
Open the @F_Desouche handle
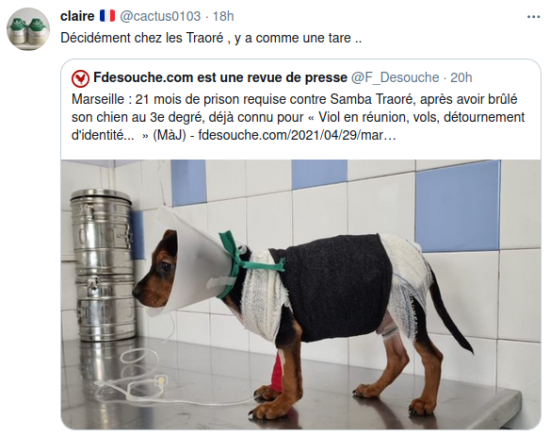pyautogui.click(x=395, y=78)
